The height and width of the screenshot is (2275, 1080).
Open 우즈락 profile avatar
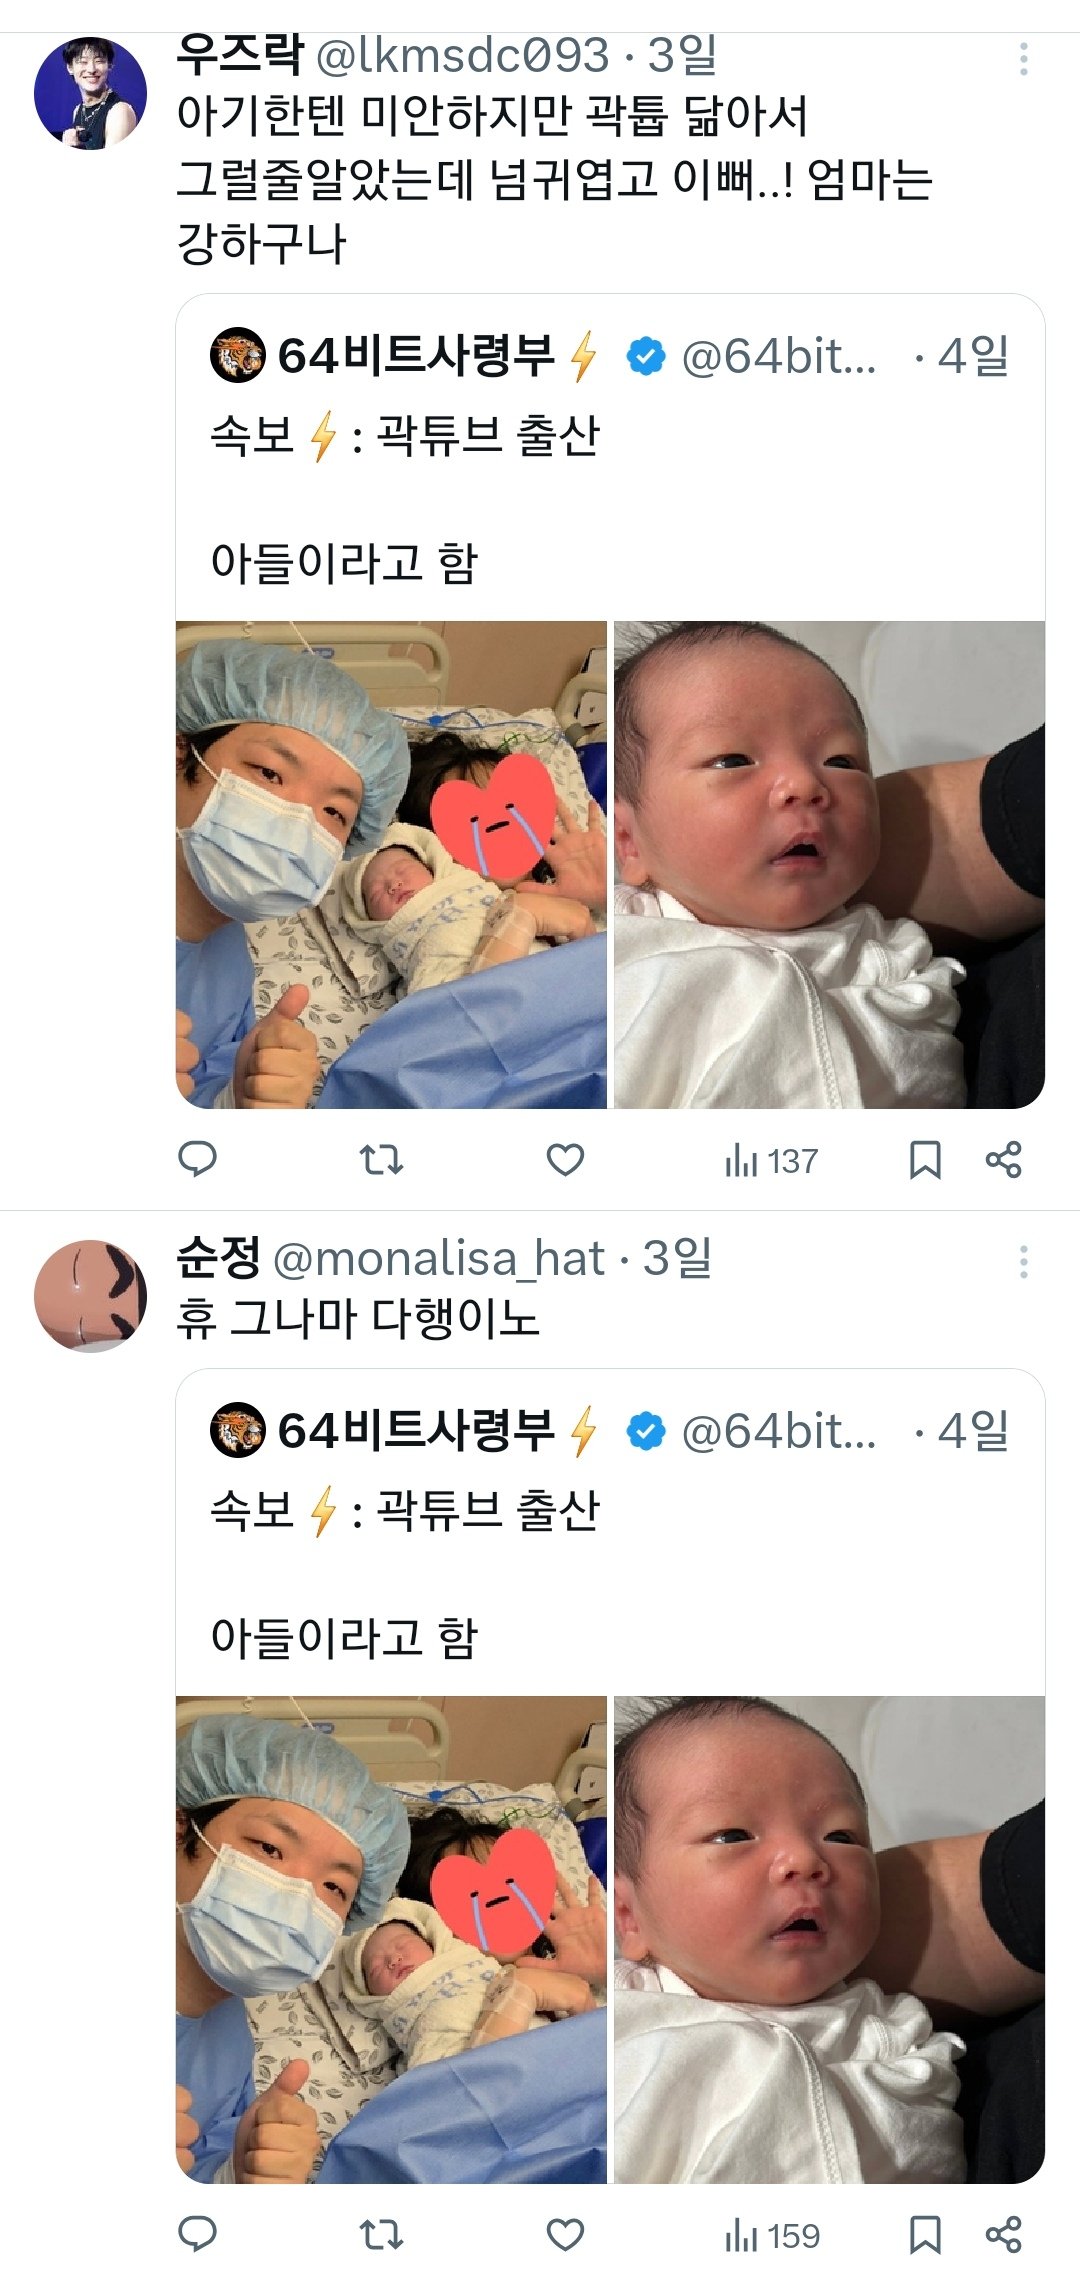(90, 94)
